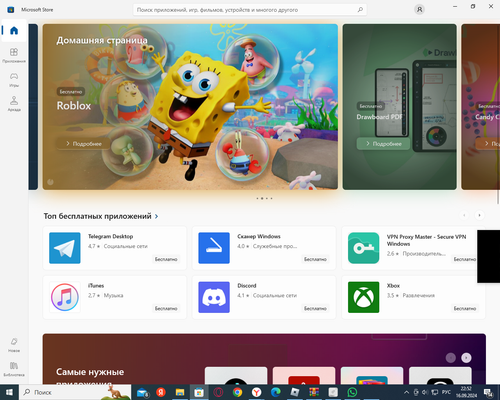This screenshot has width=500, height=400.
Task: Click the VPN Proxy Master title text
Action: coord(426,240)
